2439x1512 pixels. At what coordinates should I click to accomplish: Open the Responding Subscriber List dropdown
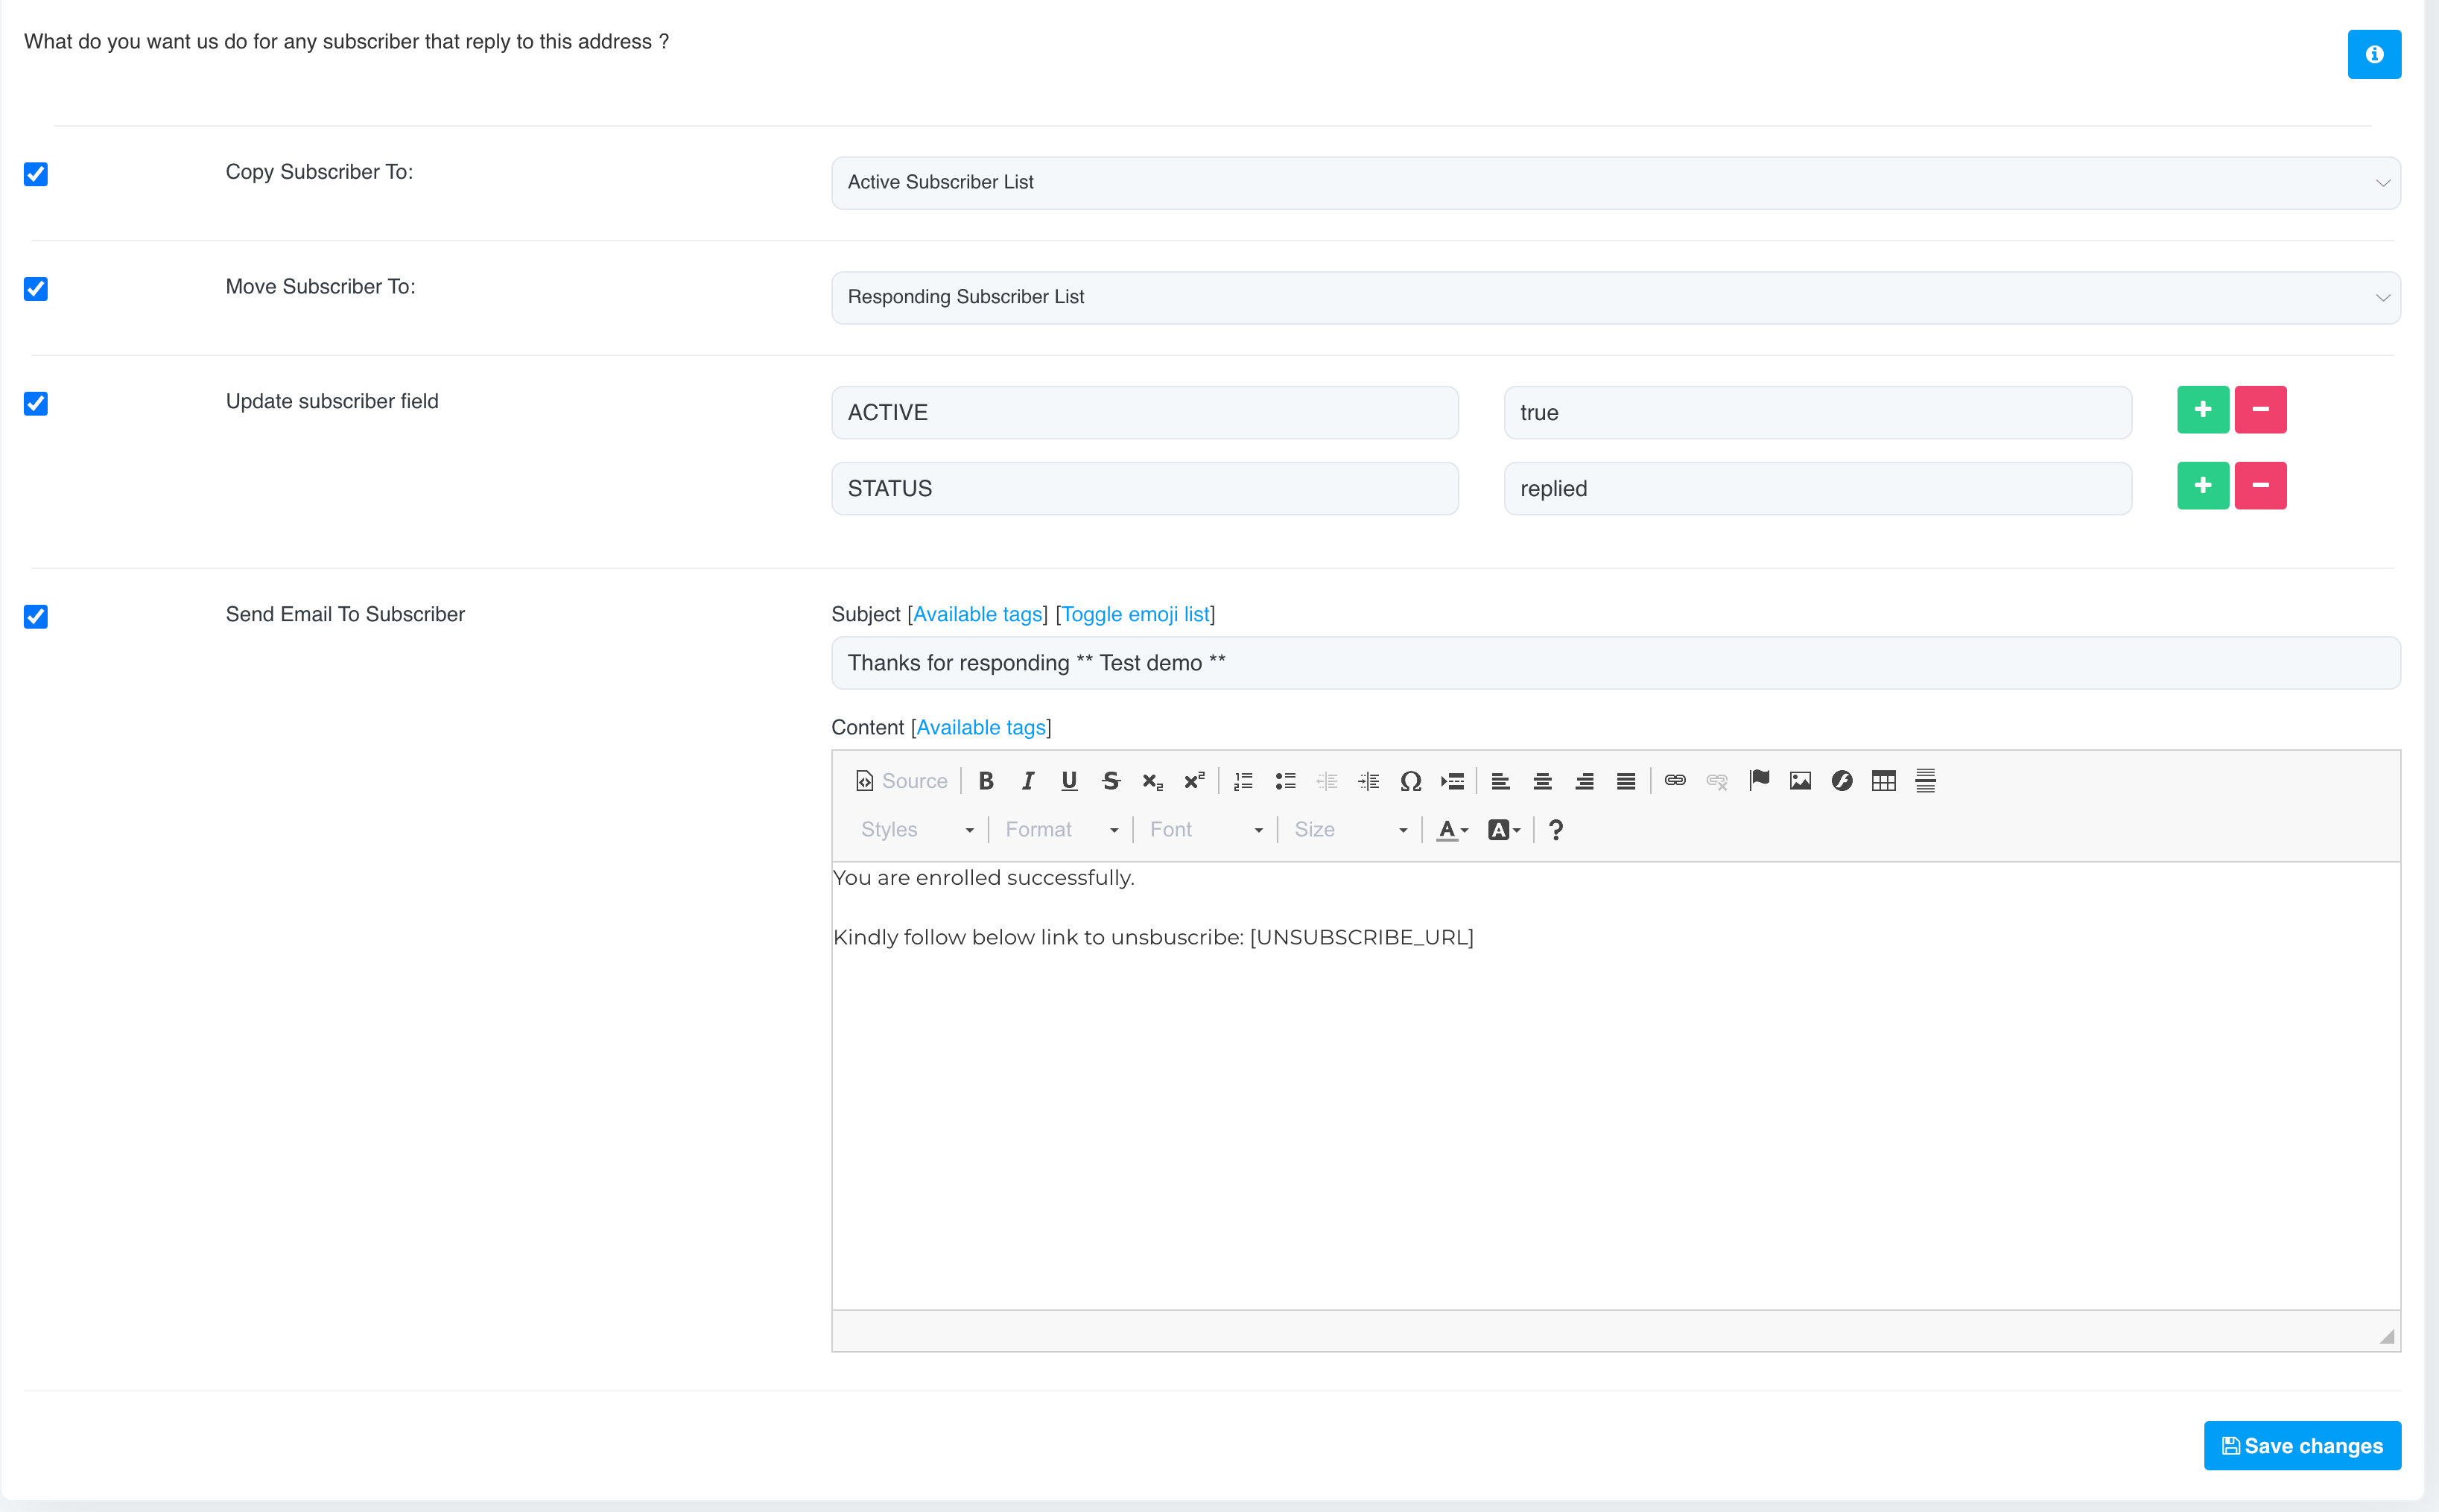tap(1615, 298)
